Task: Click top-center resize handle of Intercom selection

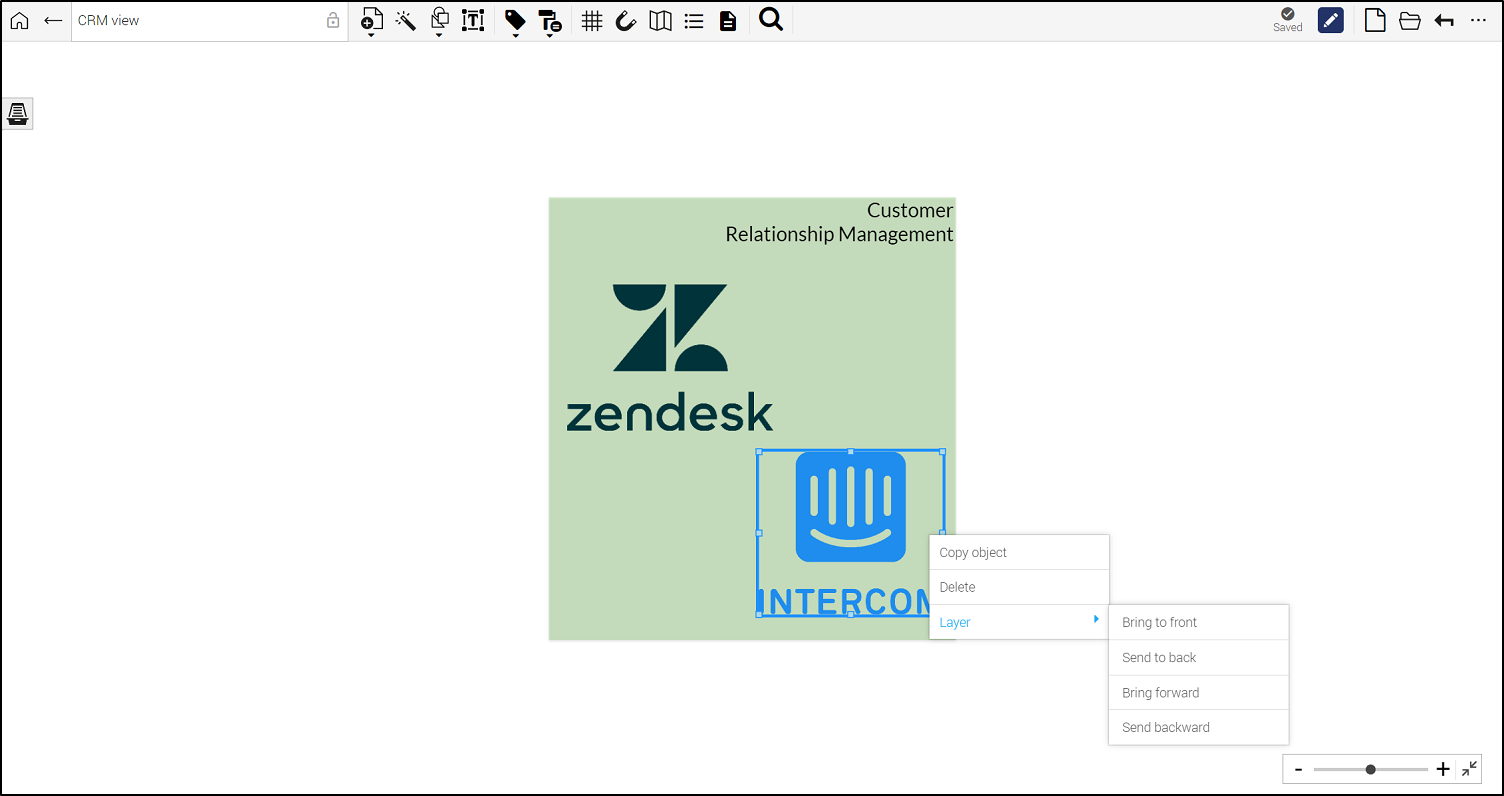Action: tap(851, 452)
